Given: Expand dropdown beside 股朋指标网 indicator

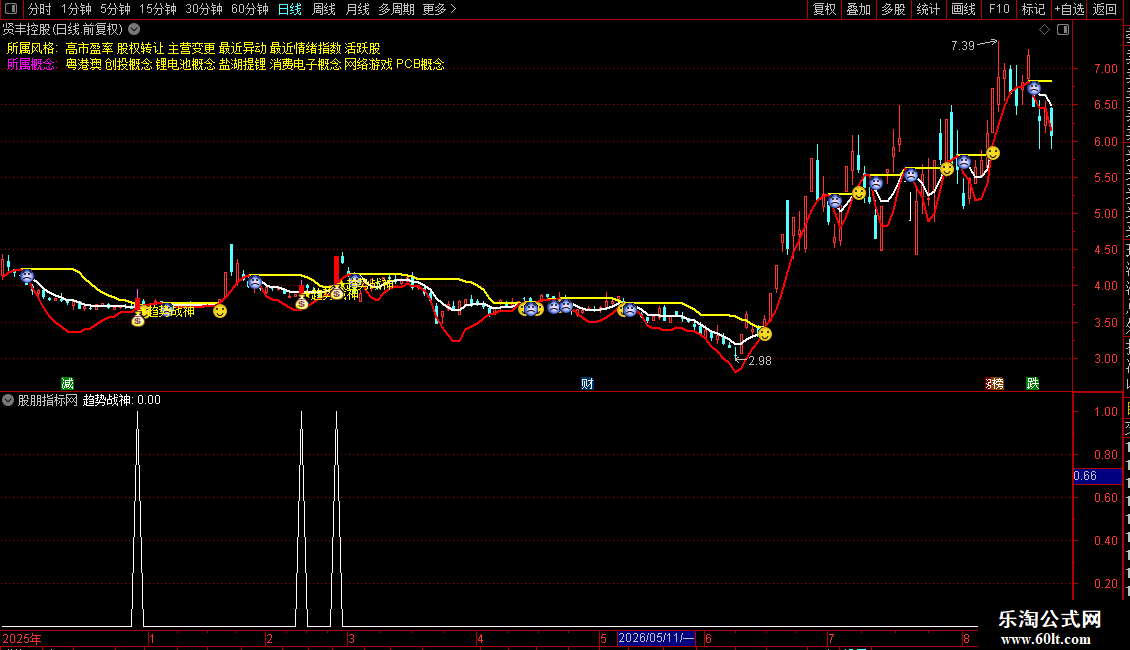Looking at the screenshot, I should point(8,400).
